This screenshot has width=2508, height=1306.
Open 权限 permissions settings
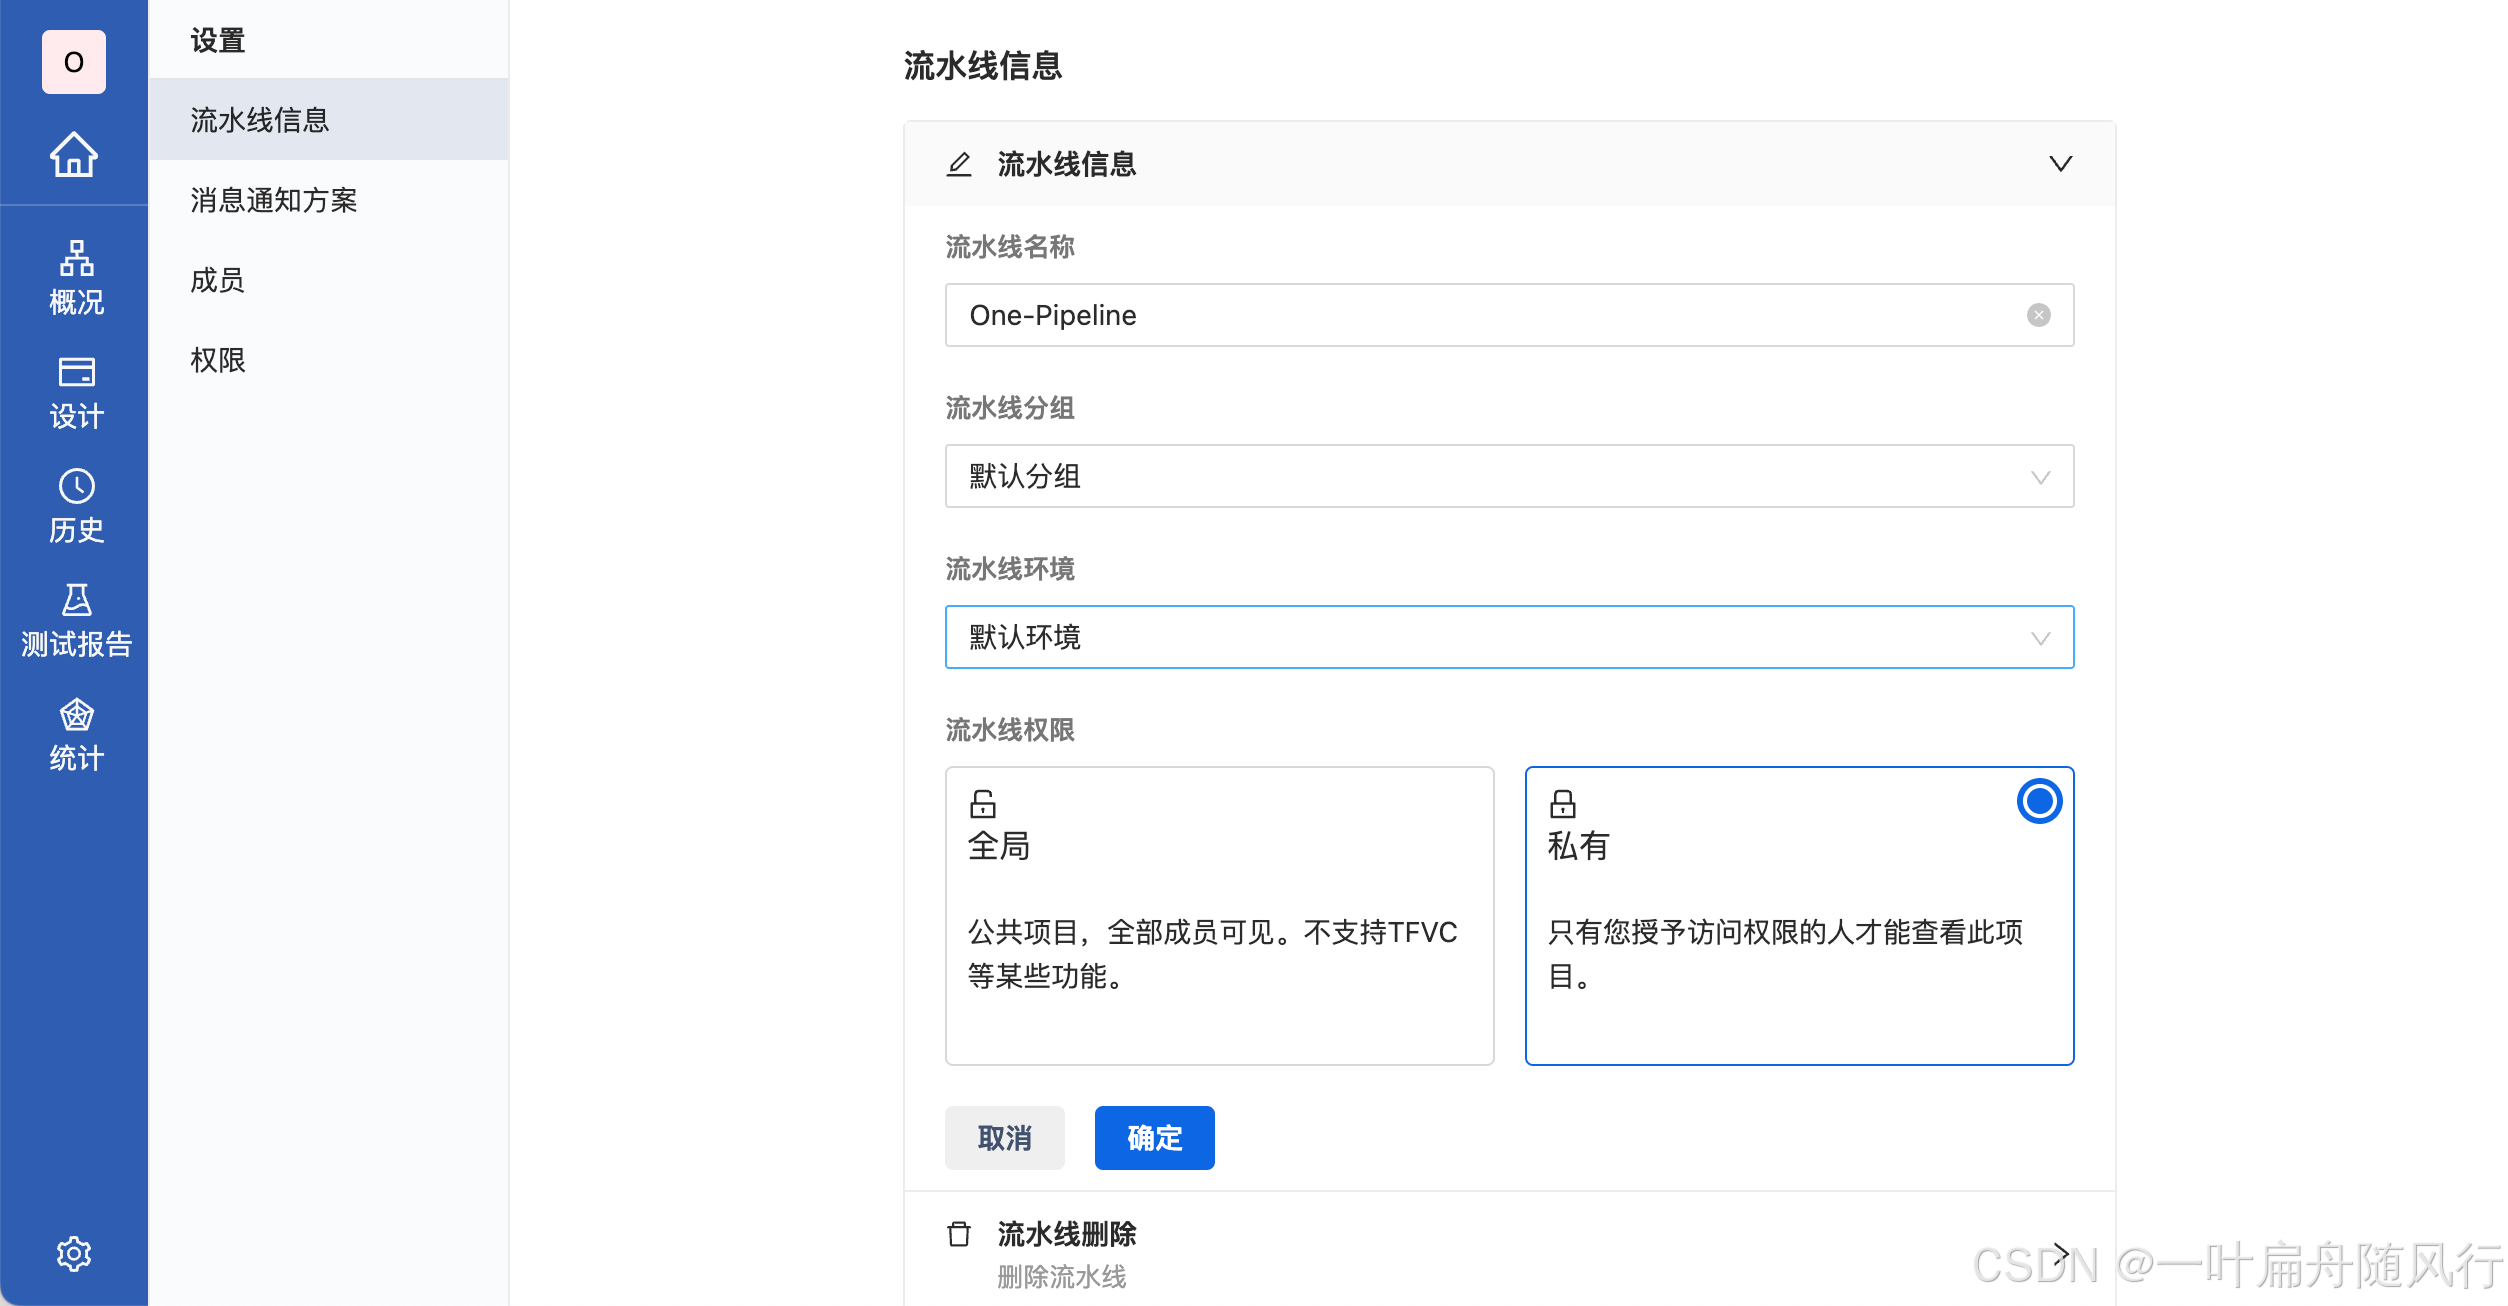pos(329,360)
